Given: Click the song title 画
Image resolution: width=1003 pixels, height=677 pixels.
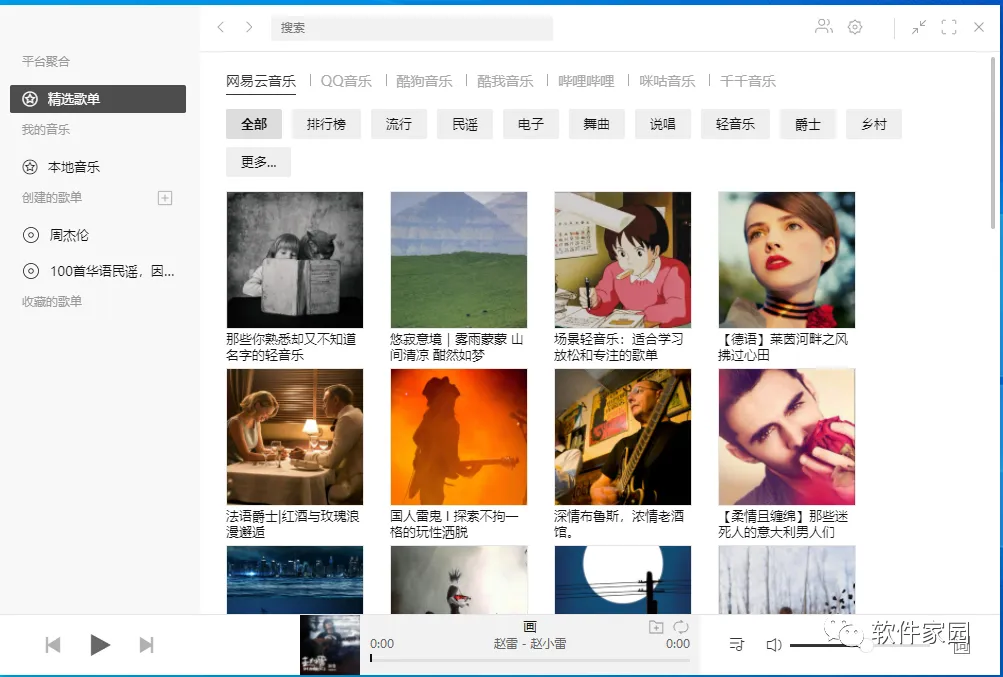Looking at the screenshot, I should click(x=530, y=627).
